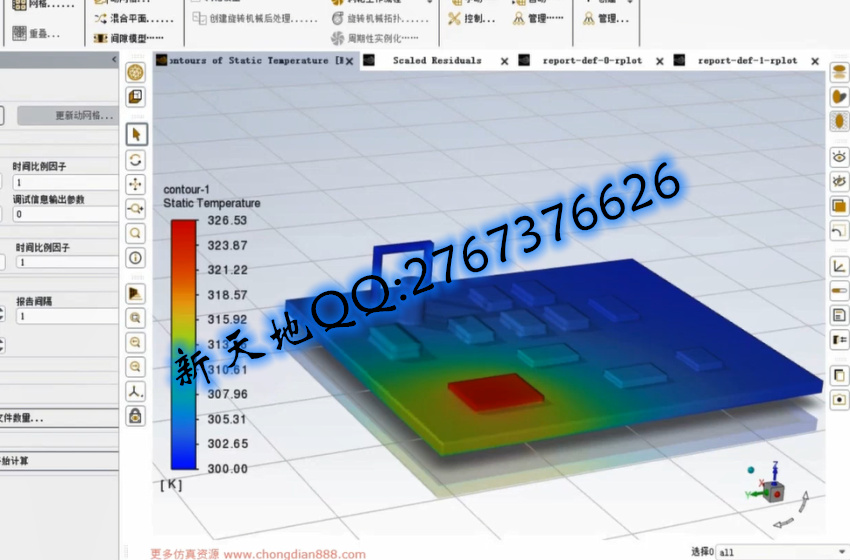Collapse the left task panel arrow
The width and height of the screenshot is (850, 560).
[x=113, y=61]
